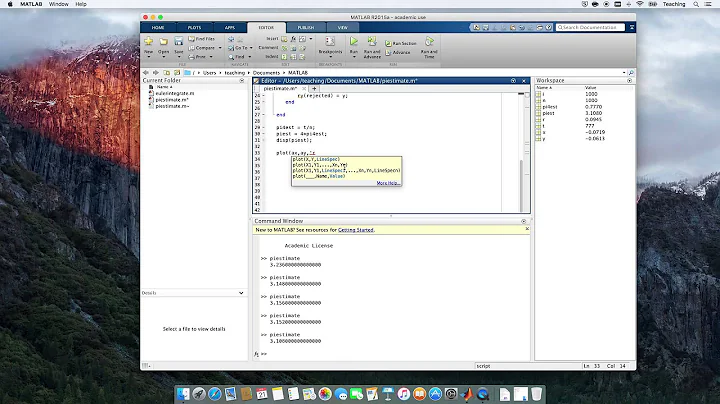This screenshot has width=720, height=404.
Task: Switch to the VIEW tab
Action: coord(343,28)
